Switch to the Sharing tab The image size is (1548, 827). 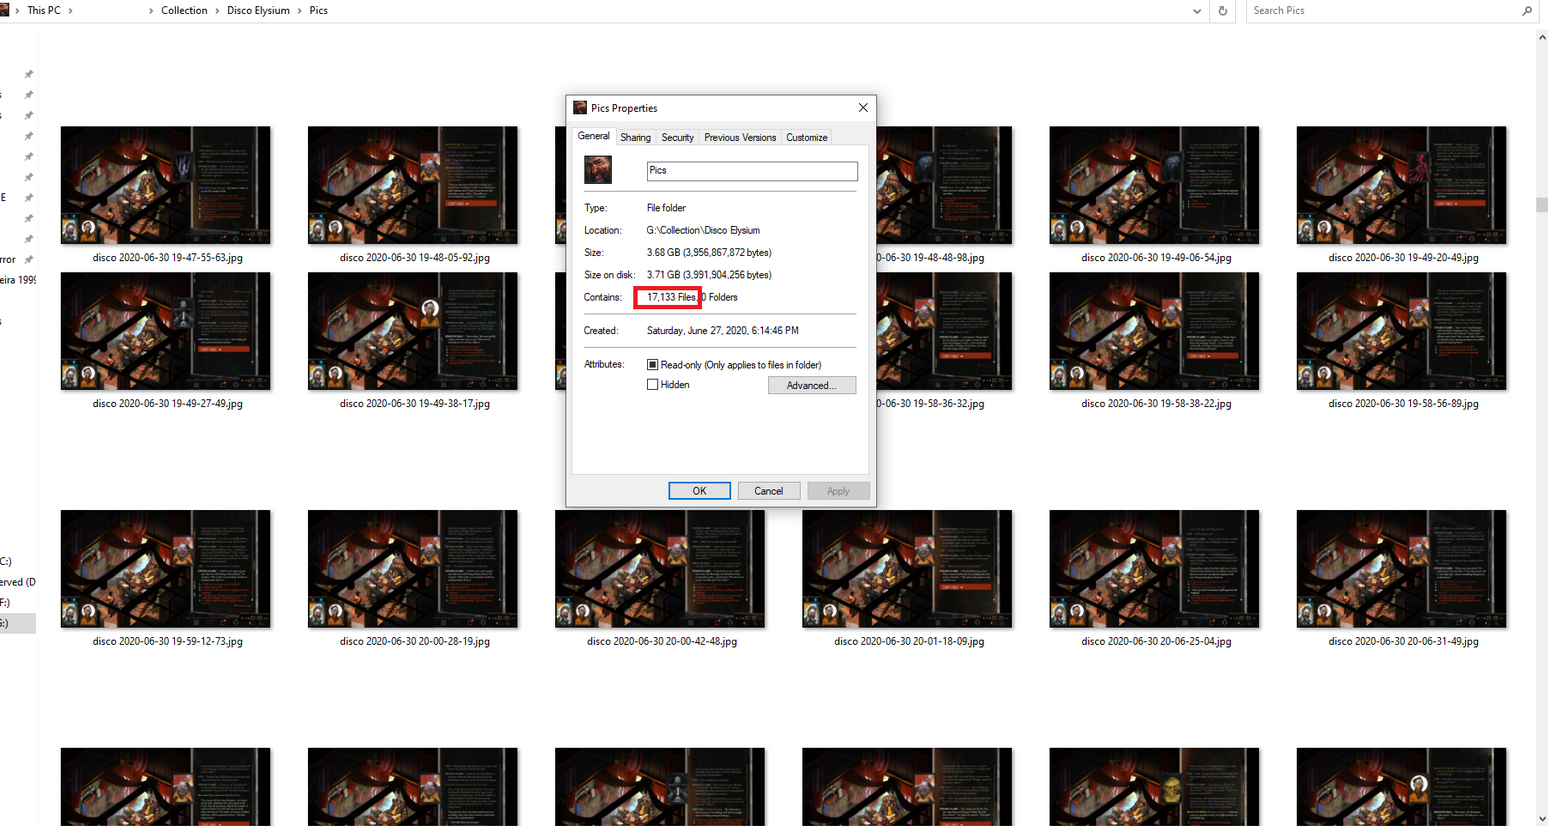click(635, 138)
